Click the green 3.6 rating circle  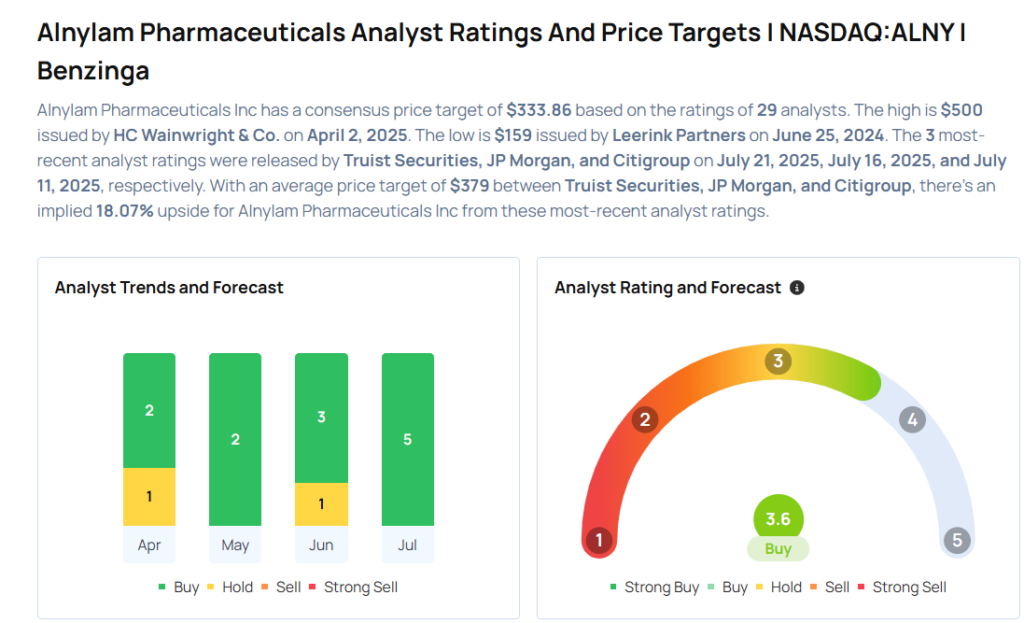point(778,519)
